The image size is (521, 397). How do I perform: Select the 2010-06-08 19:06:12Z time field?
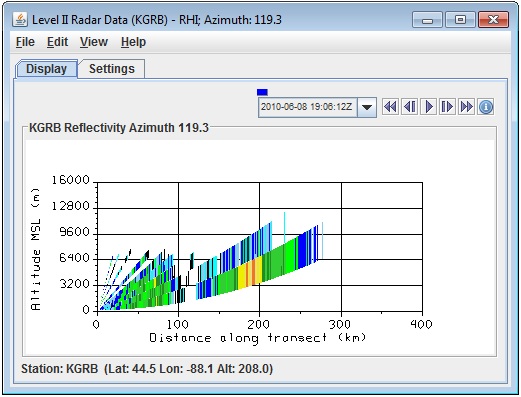click(307, 107)
